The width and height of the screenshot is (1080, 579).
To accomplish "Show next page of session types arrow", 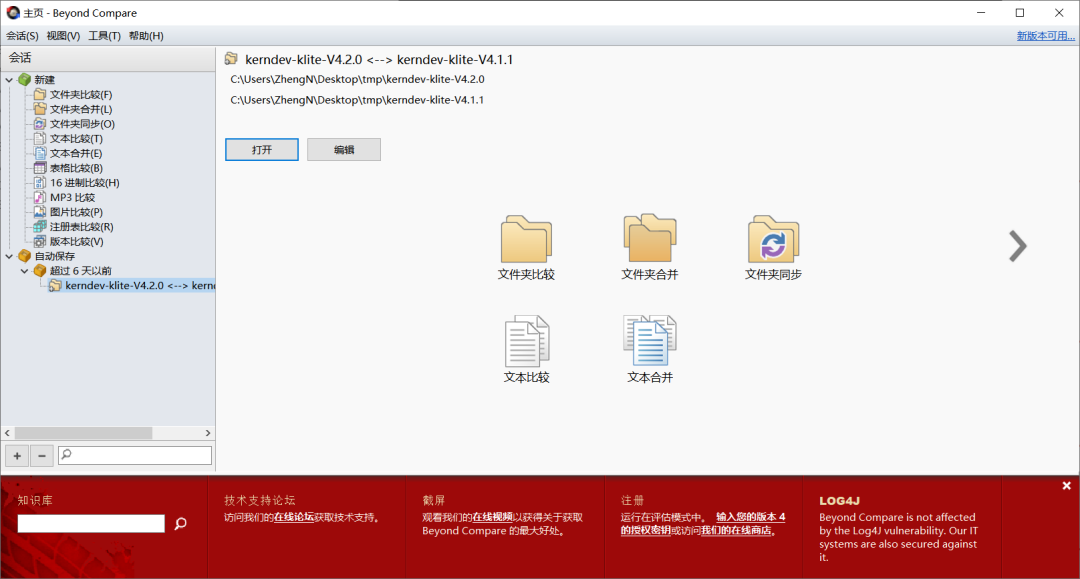I will (1017, 246).
